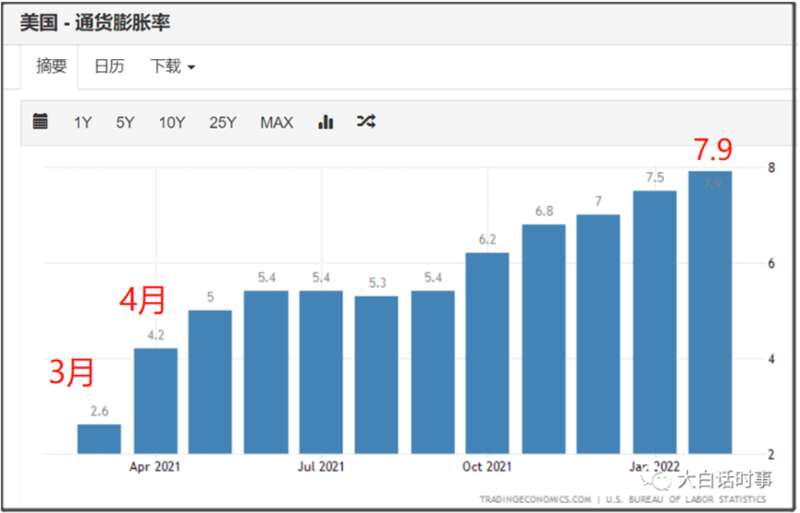Open the calendar date range icon
This screenshot has width=800, height=513.
[x=40, y=121]
